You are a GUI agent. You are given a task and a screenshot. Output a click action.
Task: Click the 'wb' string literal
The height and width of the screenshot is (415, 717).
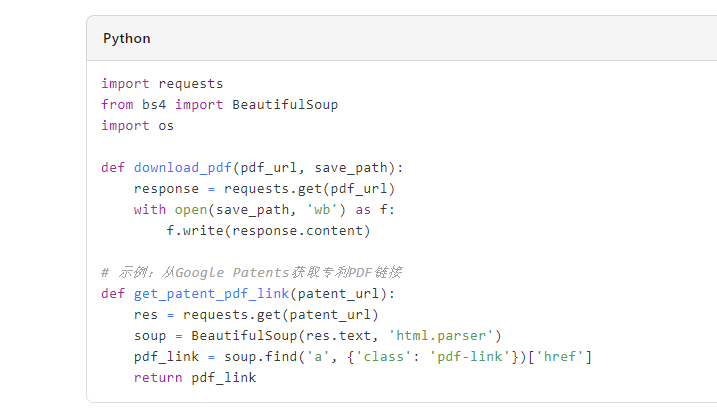point(327,209)
